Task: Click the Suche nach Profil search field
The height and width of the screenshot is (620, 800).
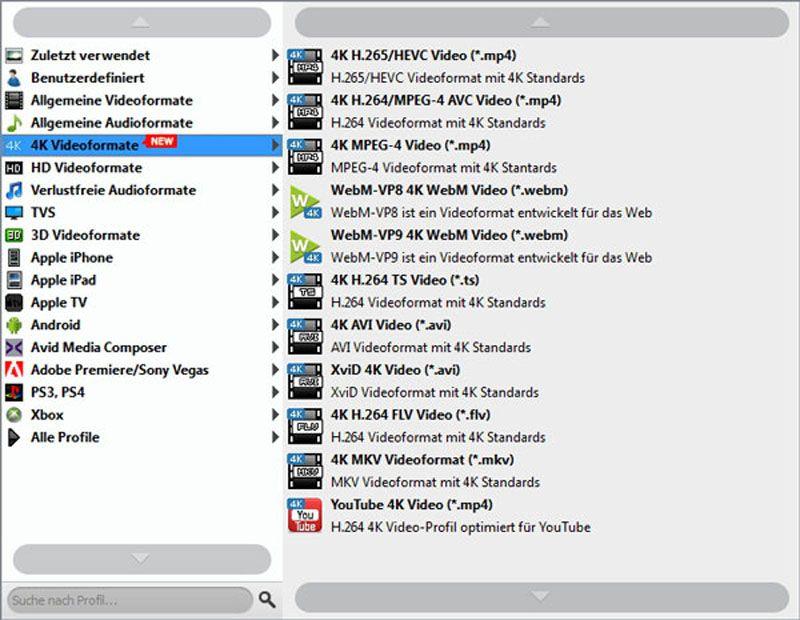Action: point(125,600)
